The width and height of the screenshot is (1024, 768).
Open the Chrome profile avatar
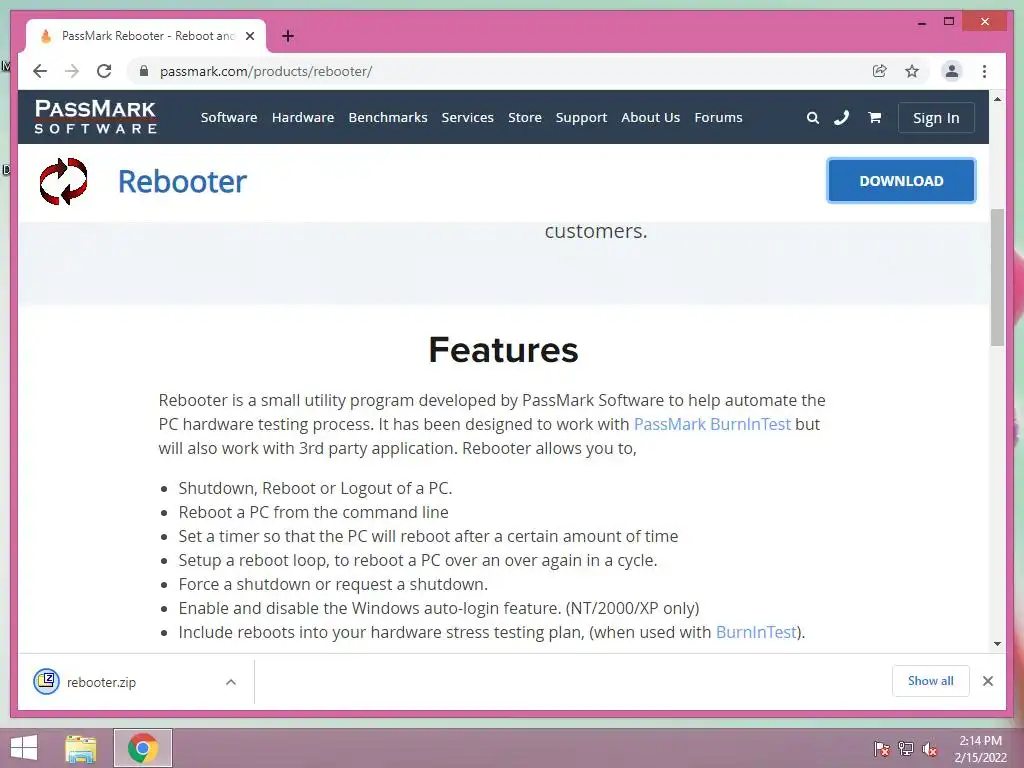tap(952, 71)
